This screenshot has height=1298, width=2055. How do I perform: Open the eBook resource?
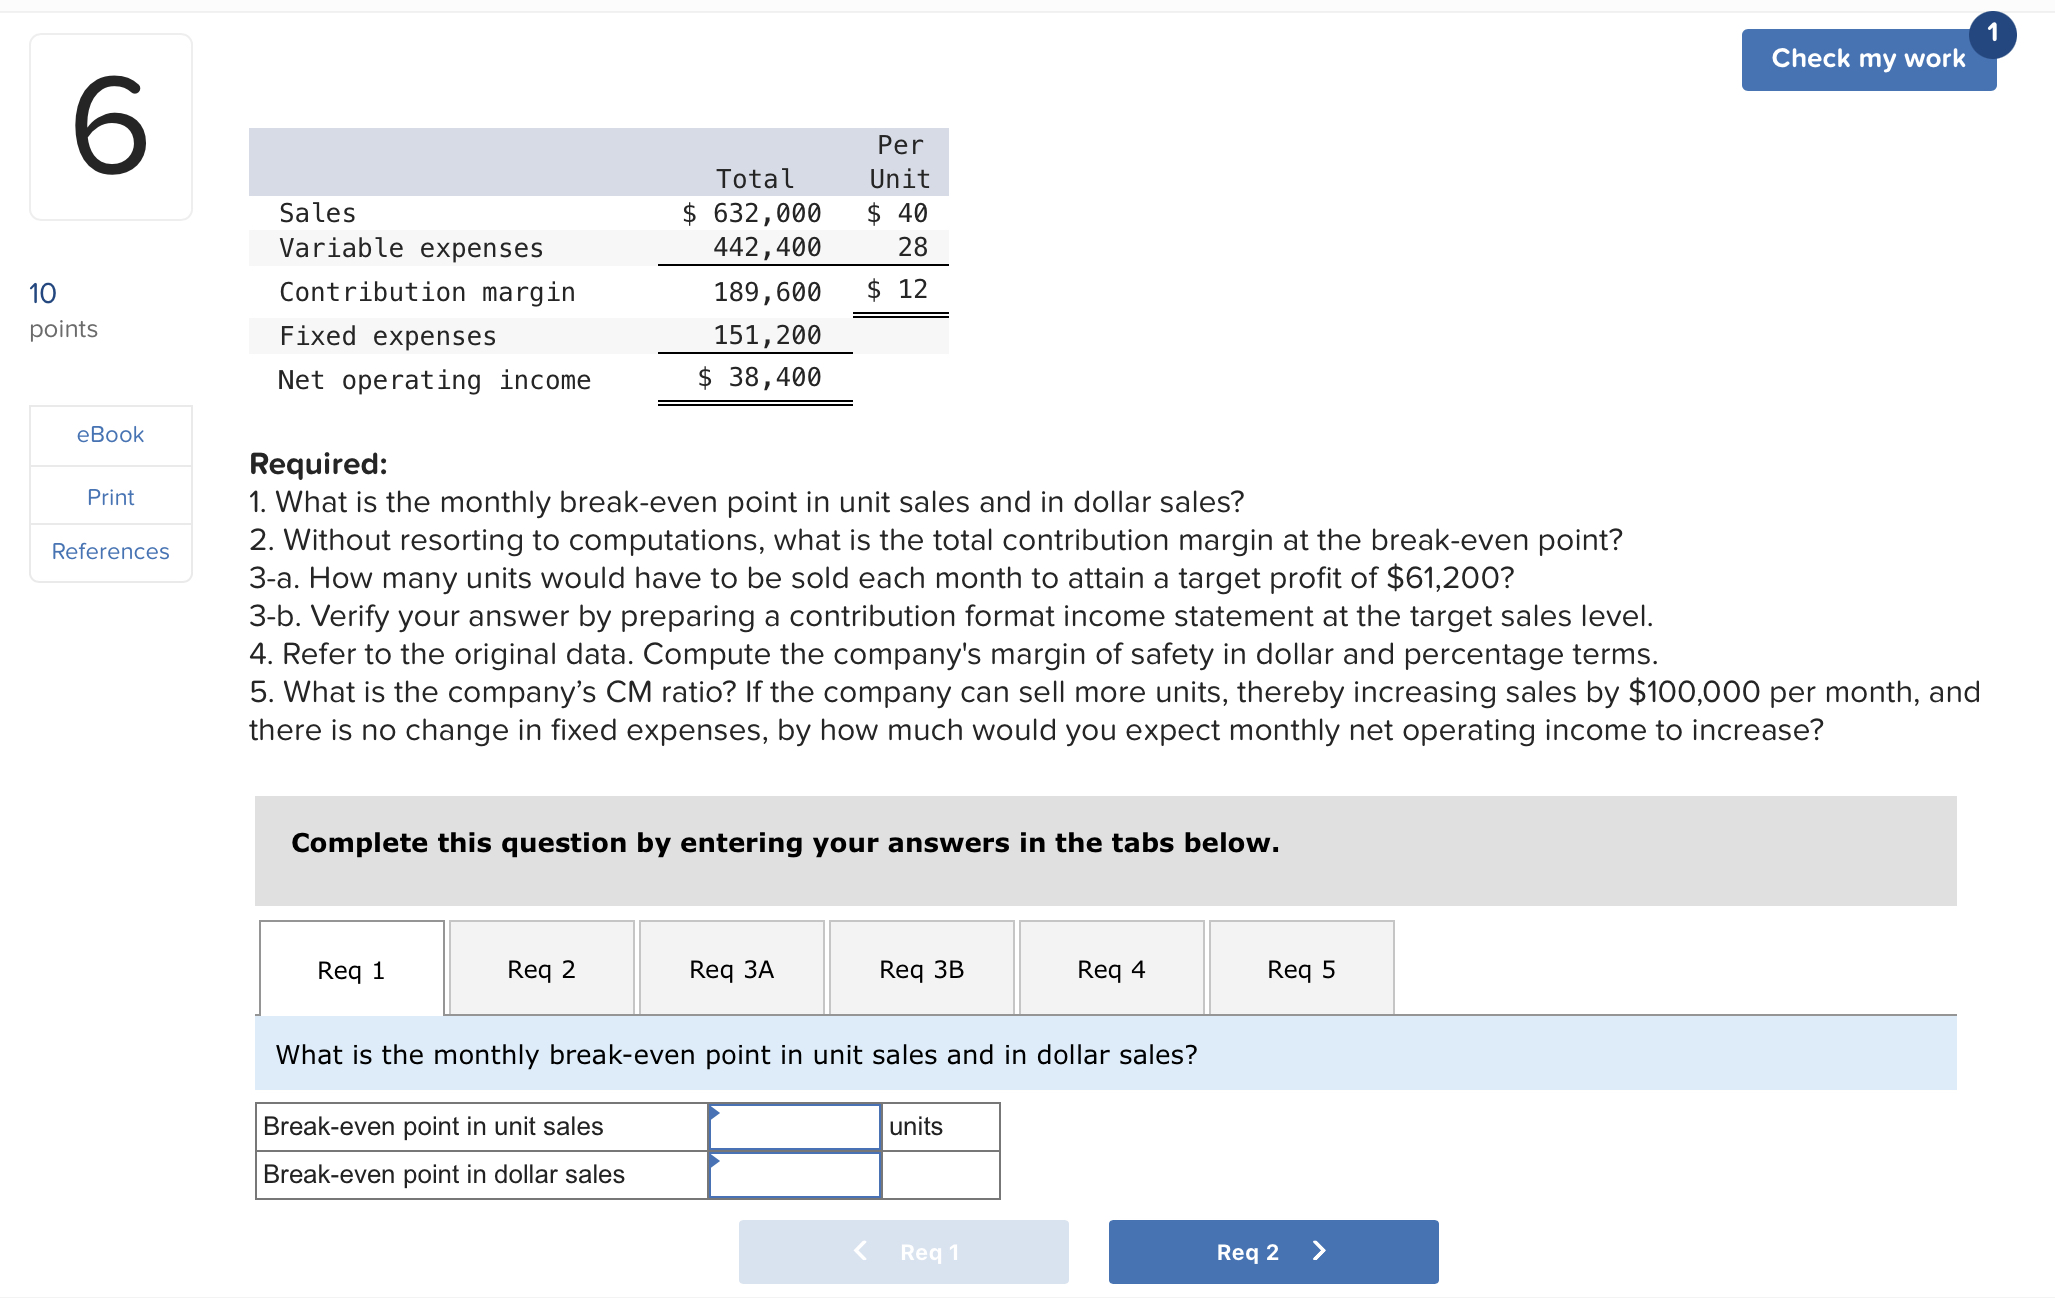coord(109,434)
